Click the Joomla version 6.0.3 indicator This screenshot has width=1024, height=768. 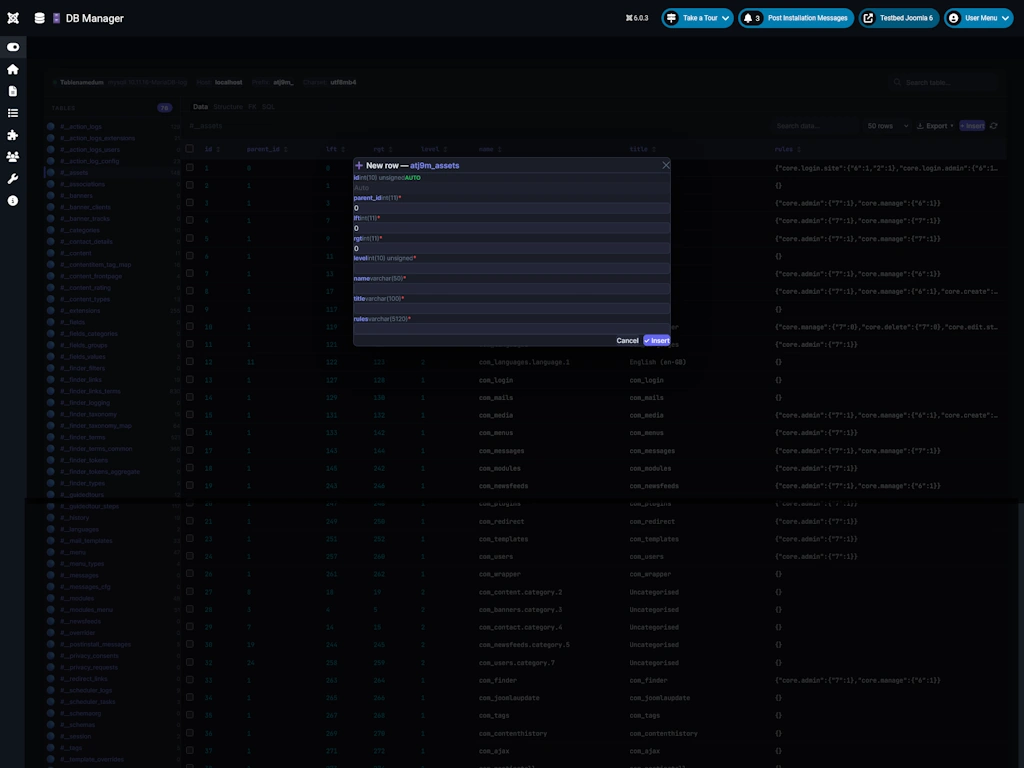tap(637, 18)
